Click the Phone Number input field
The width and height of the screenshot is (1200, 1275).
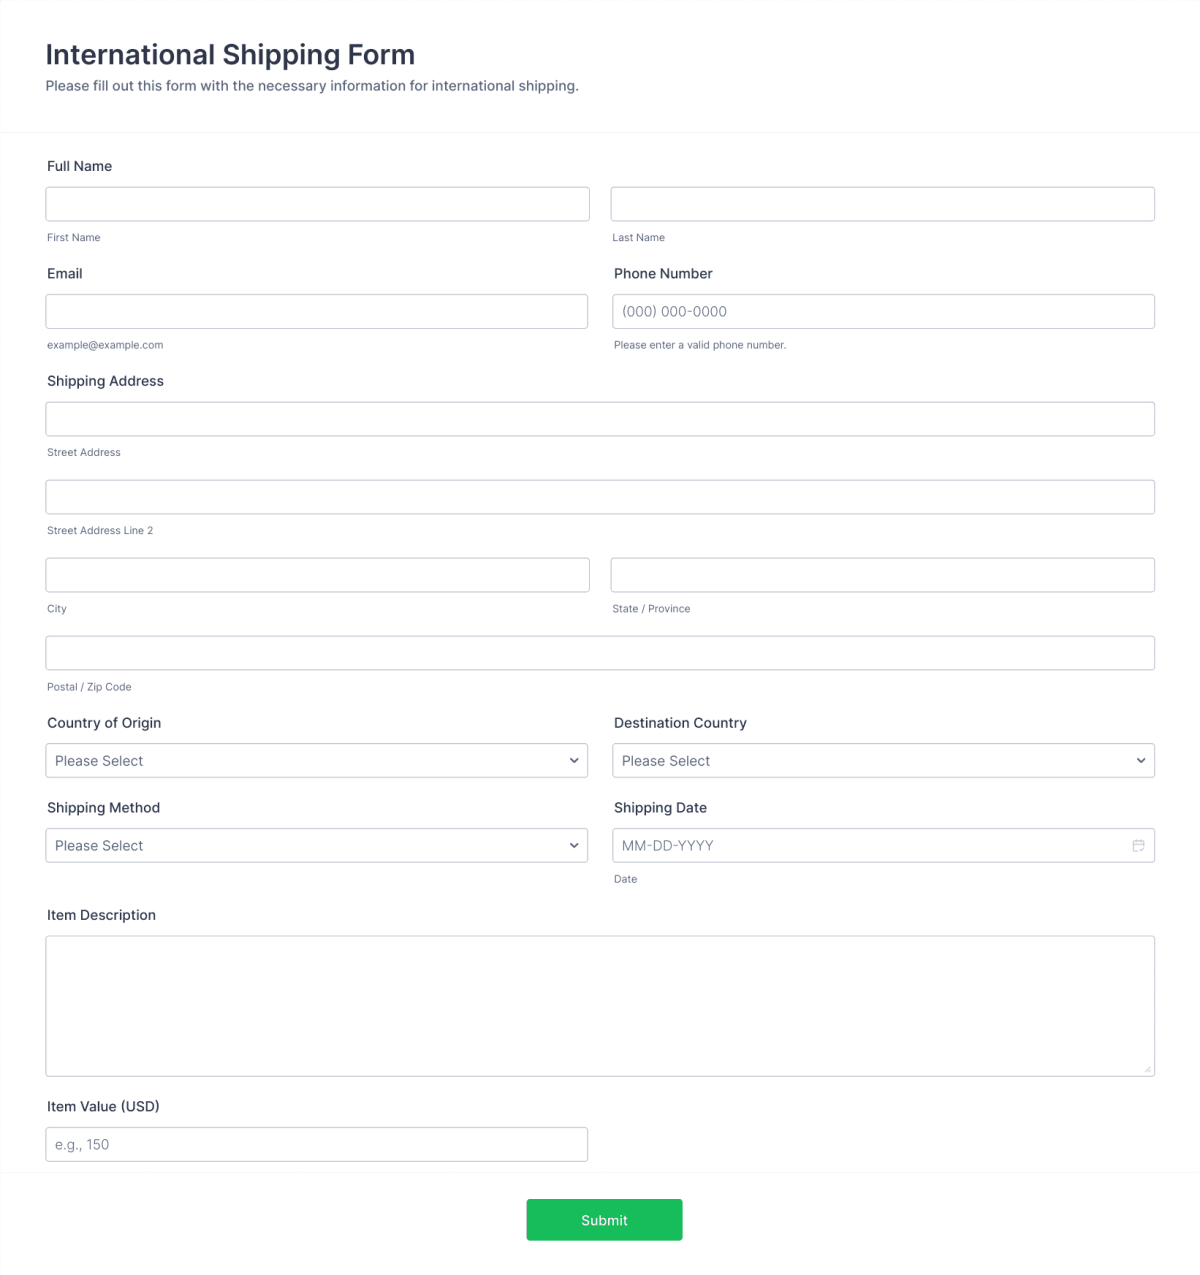(883, 311)
